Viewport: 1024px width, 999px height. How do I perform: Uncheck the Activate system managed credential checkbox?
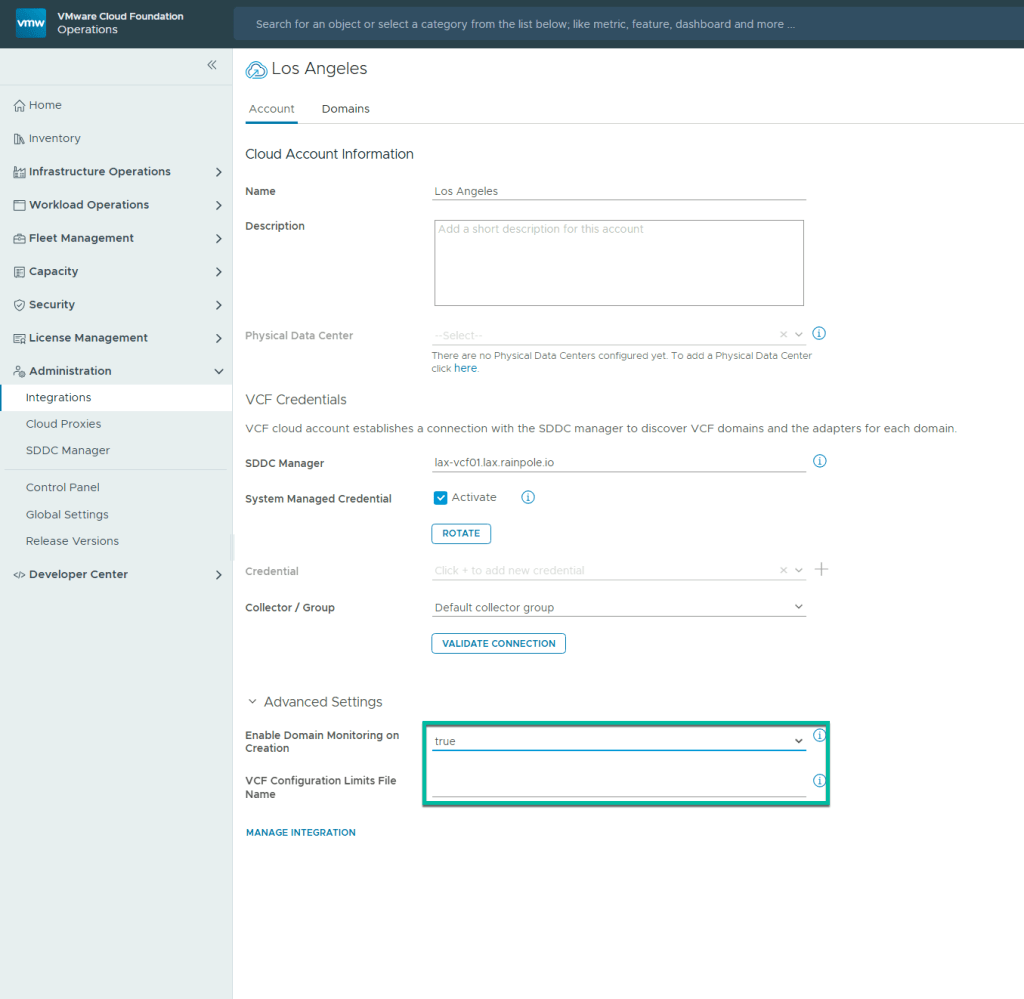441,498
